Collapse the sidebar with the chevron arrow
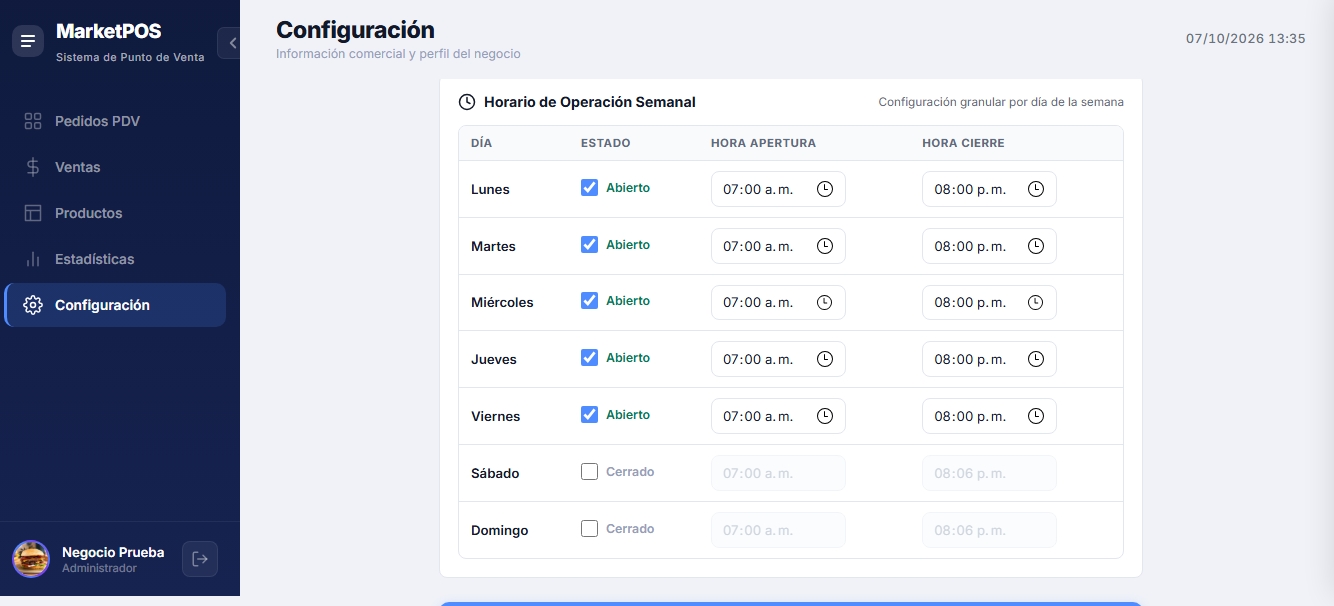The height and width of the screenshot is (606, 1334). coord(232,43)
